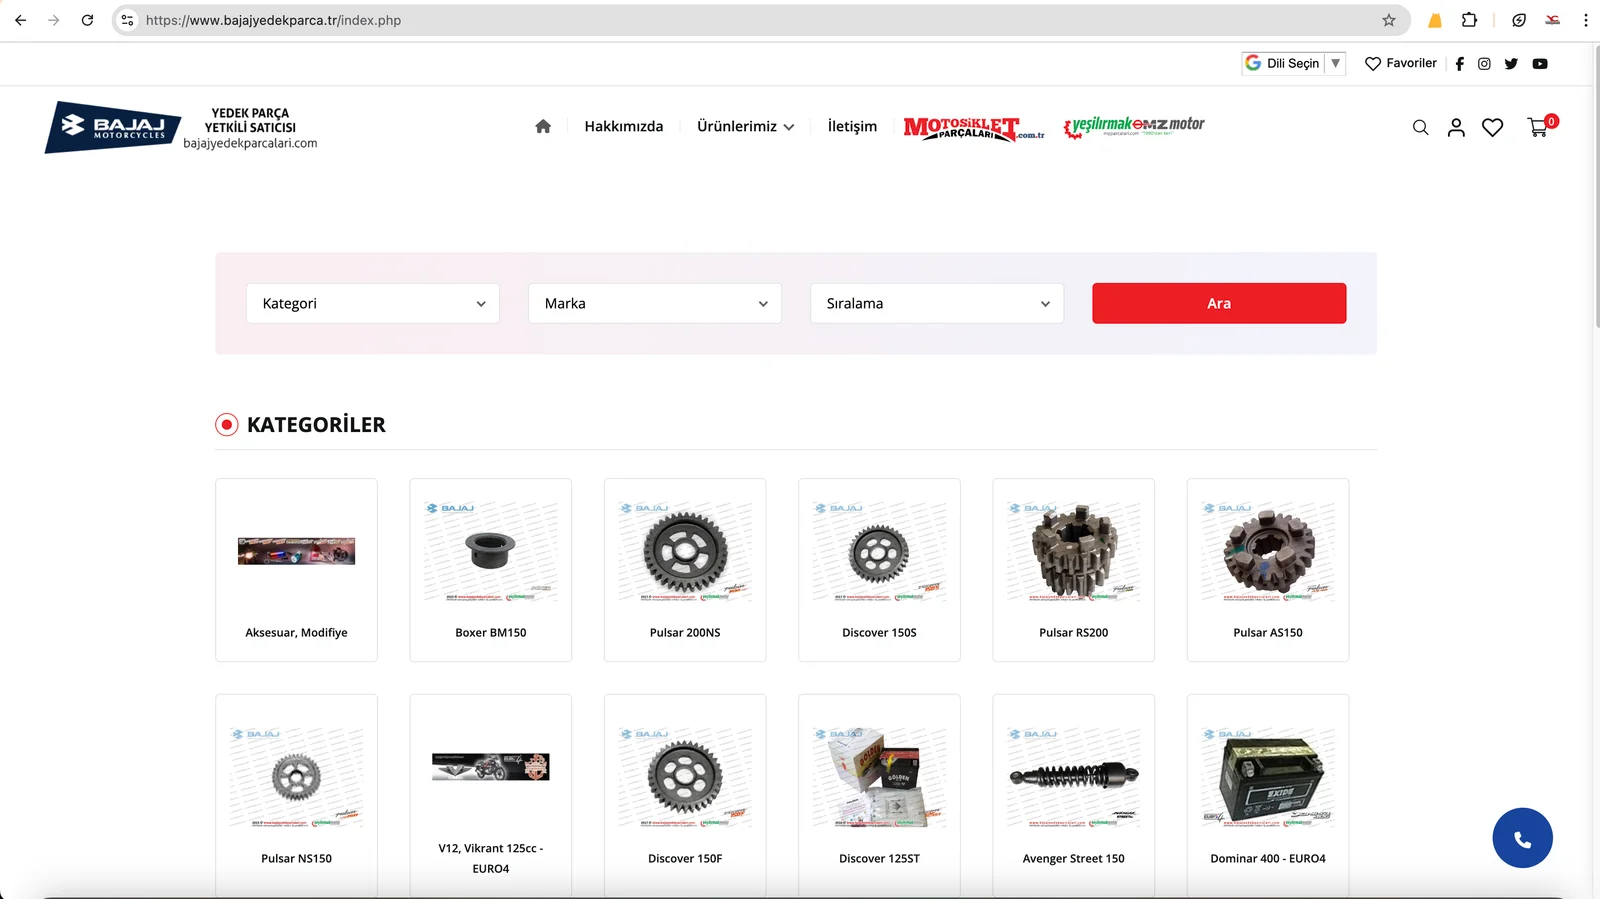Expand the Ürünlerimiz menu
This screenshot has width=1600, height=899.
coord(745,126)
